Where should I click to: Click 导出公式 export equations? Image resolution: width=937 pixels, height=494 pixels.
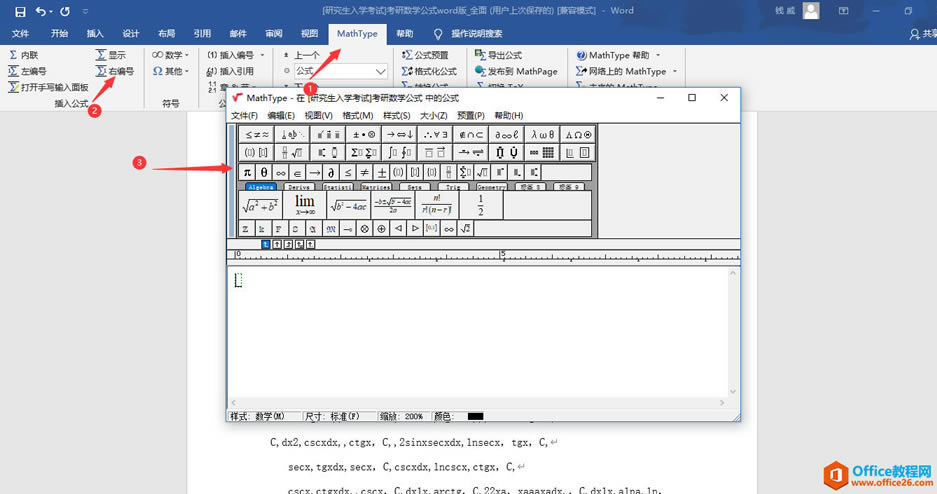pyautogui.click(x=498, y=55)
